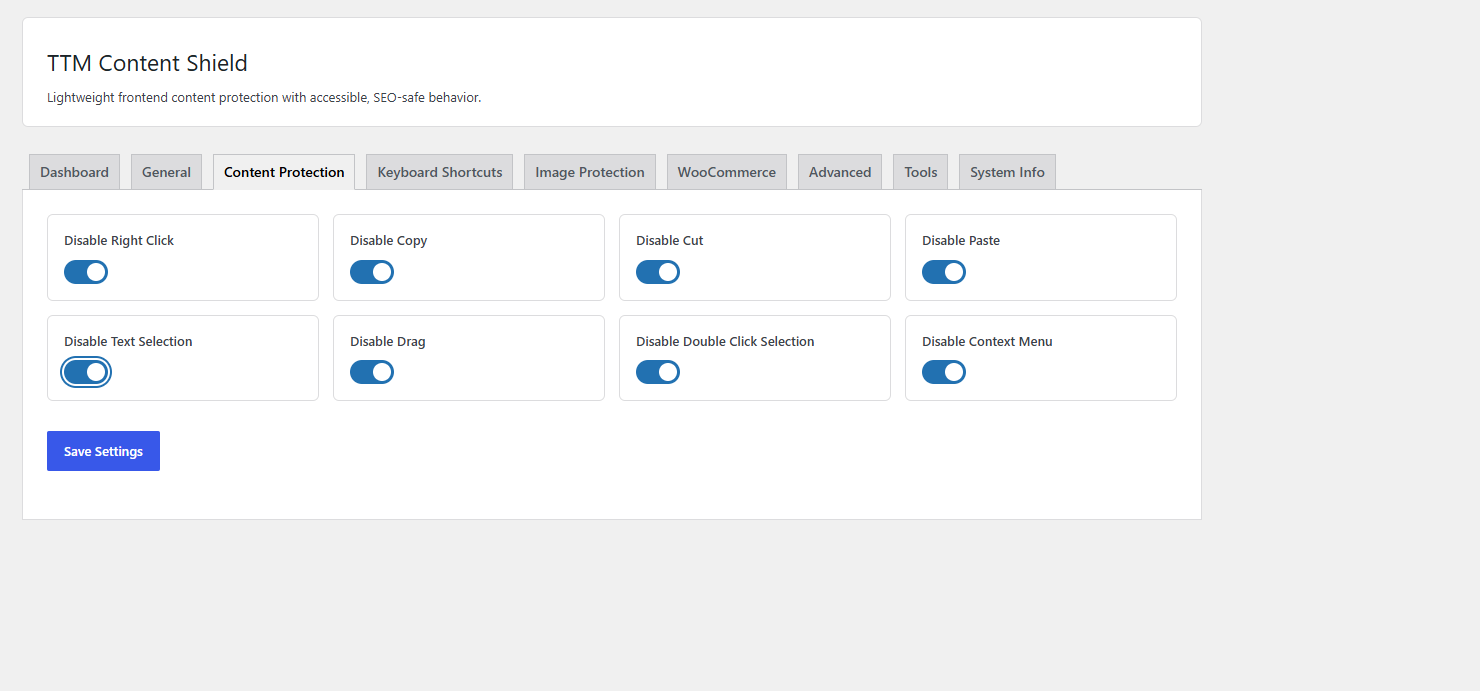Viewport: 1480px width, 691px height.
Task: Click the Disable Paste label
Action: tap(961, 241)
